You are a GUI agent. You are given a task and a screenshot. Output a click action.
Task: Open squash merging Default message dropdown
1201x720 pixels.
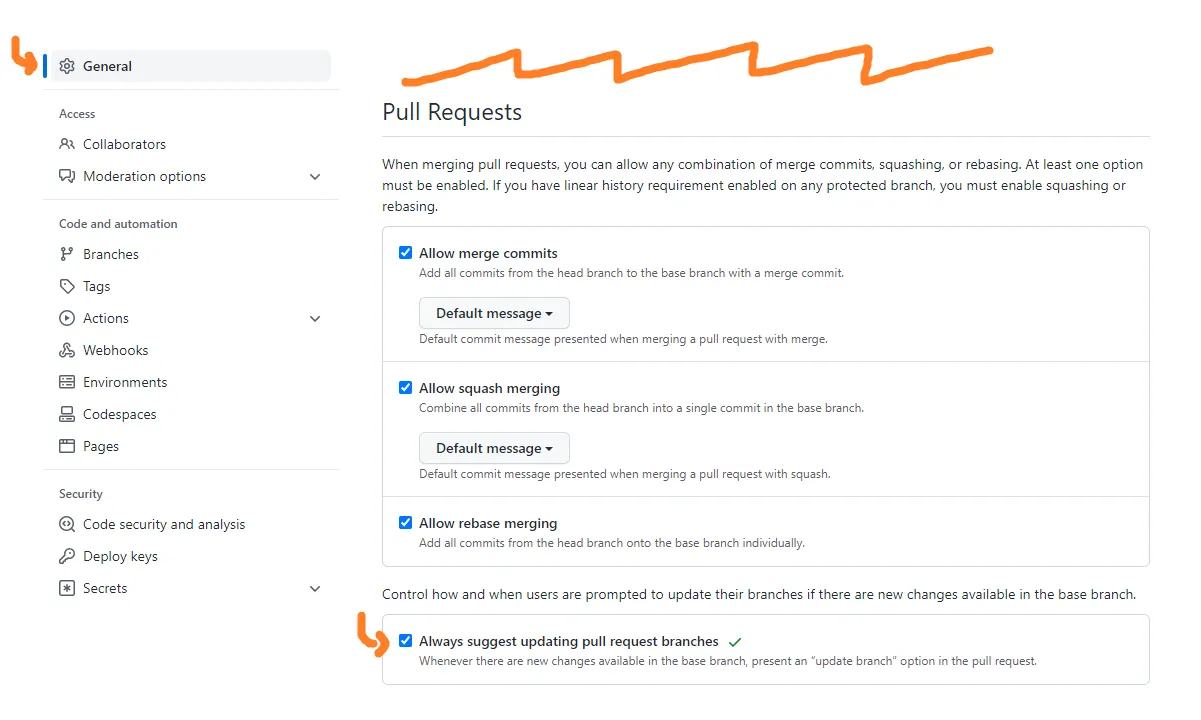click(x=494, y=448)
